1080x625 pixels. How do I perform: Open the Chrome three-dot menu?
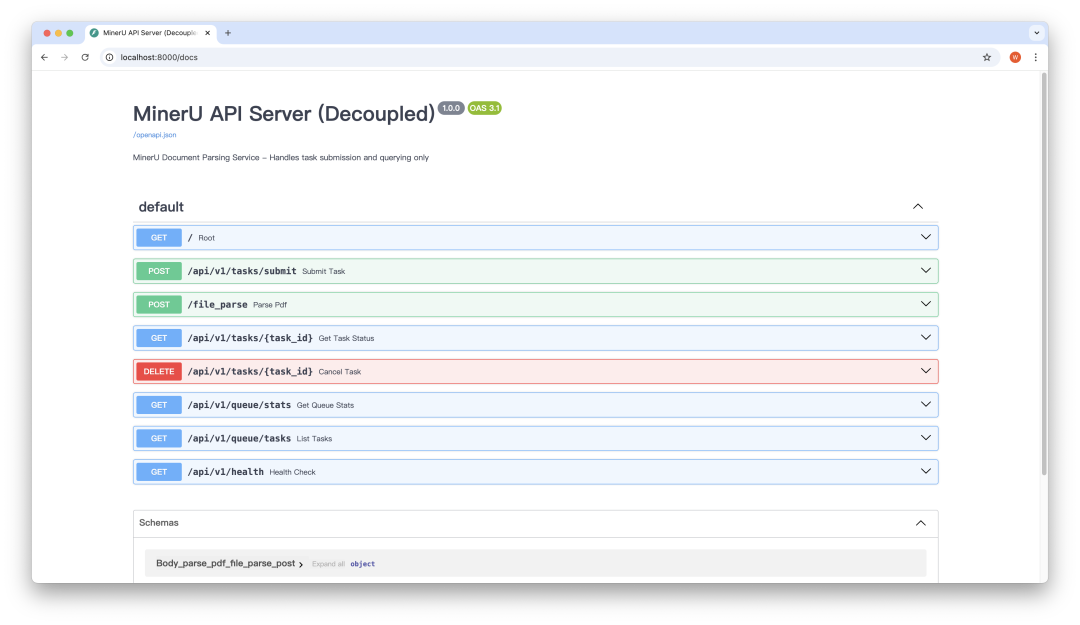[1035, 57]
